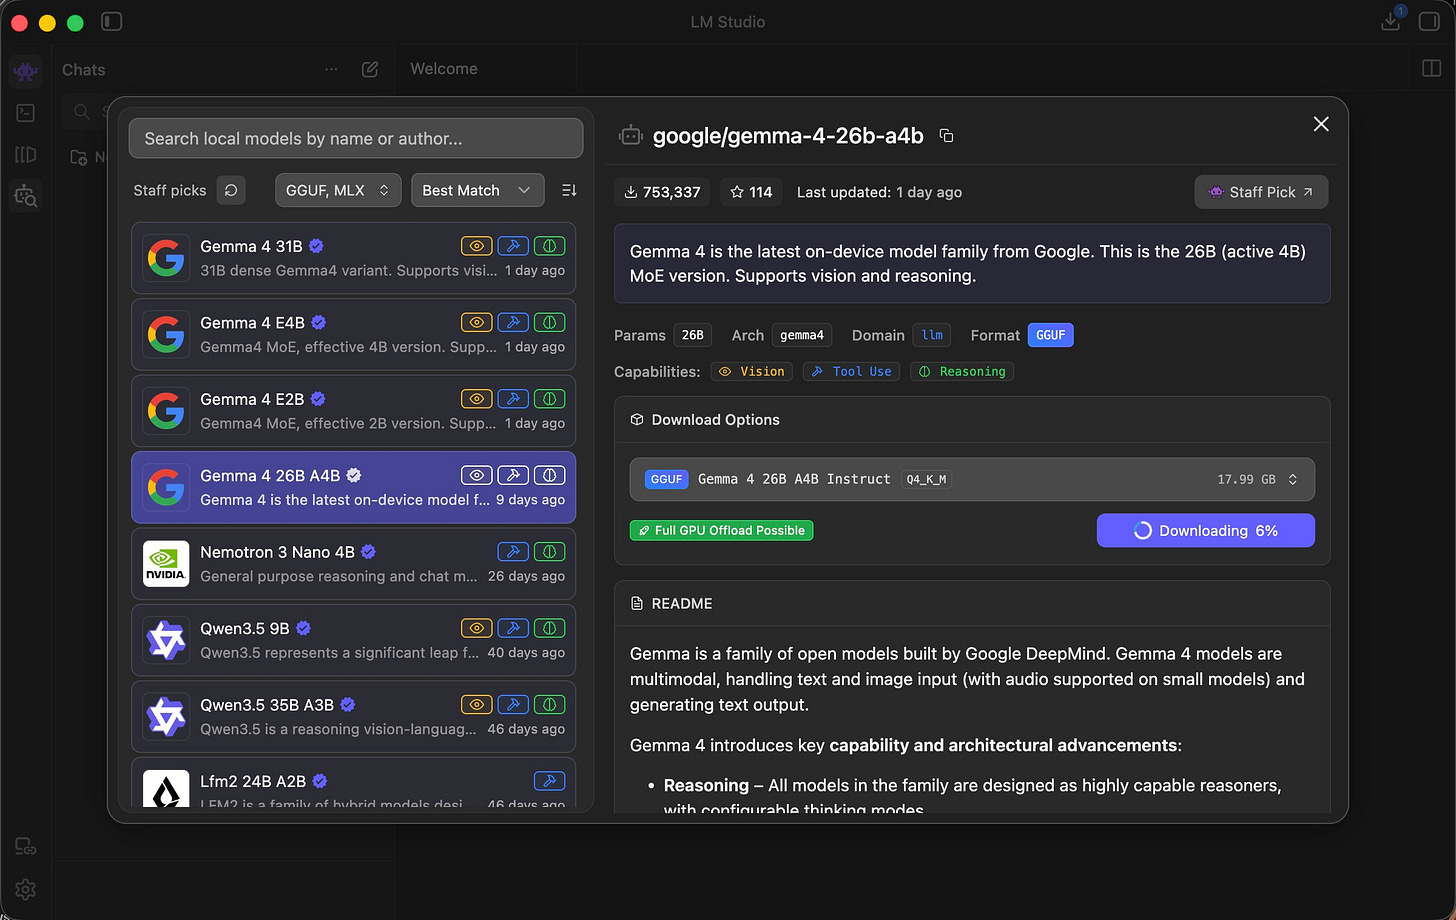Screen dimensions: 1456x920
Task: Open the downloads icon in the title bar
Action: [1390, 21]
